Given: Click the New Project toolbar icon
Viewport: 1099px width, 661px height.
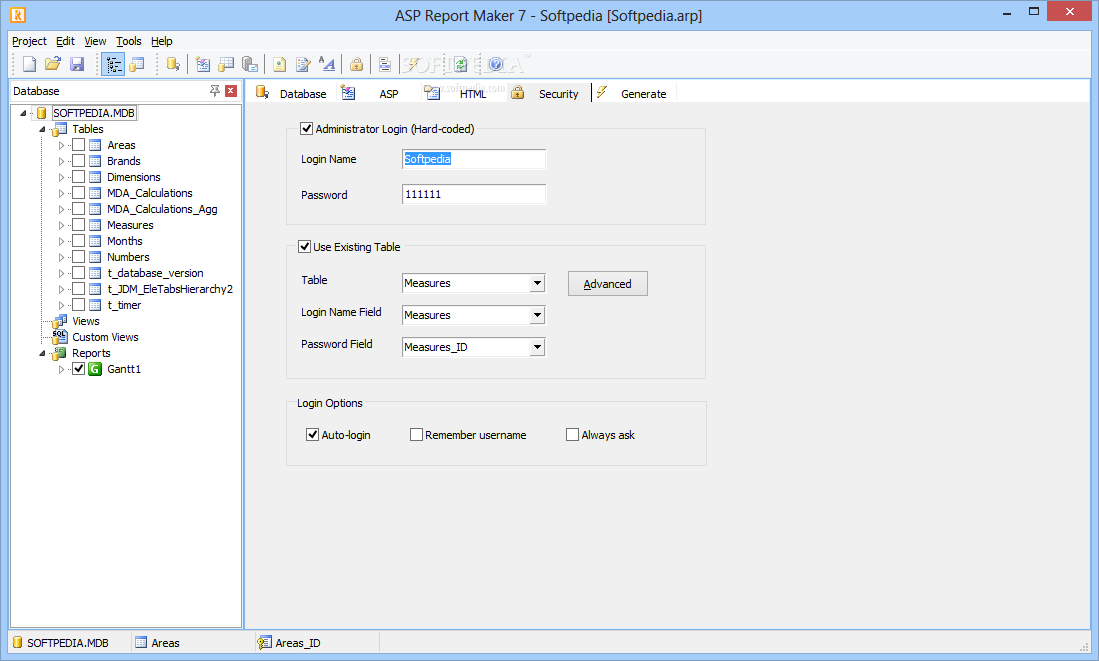Looking at the screenshot, I should [x=29, y=64].
